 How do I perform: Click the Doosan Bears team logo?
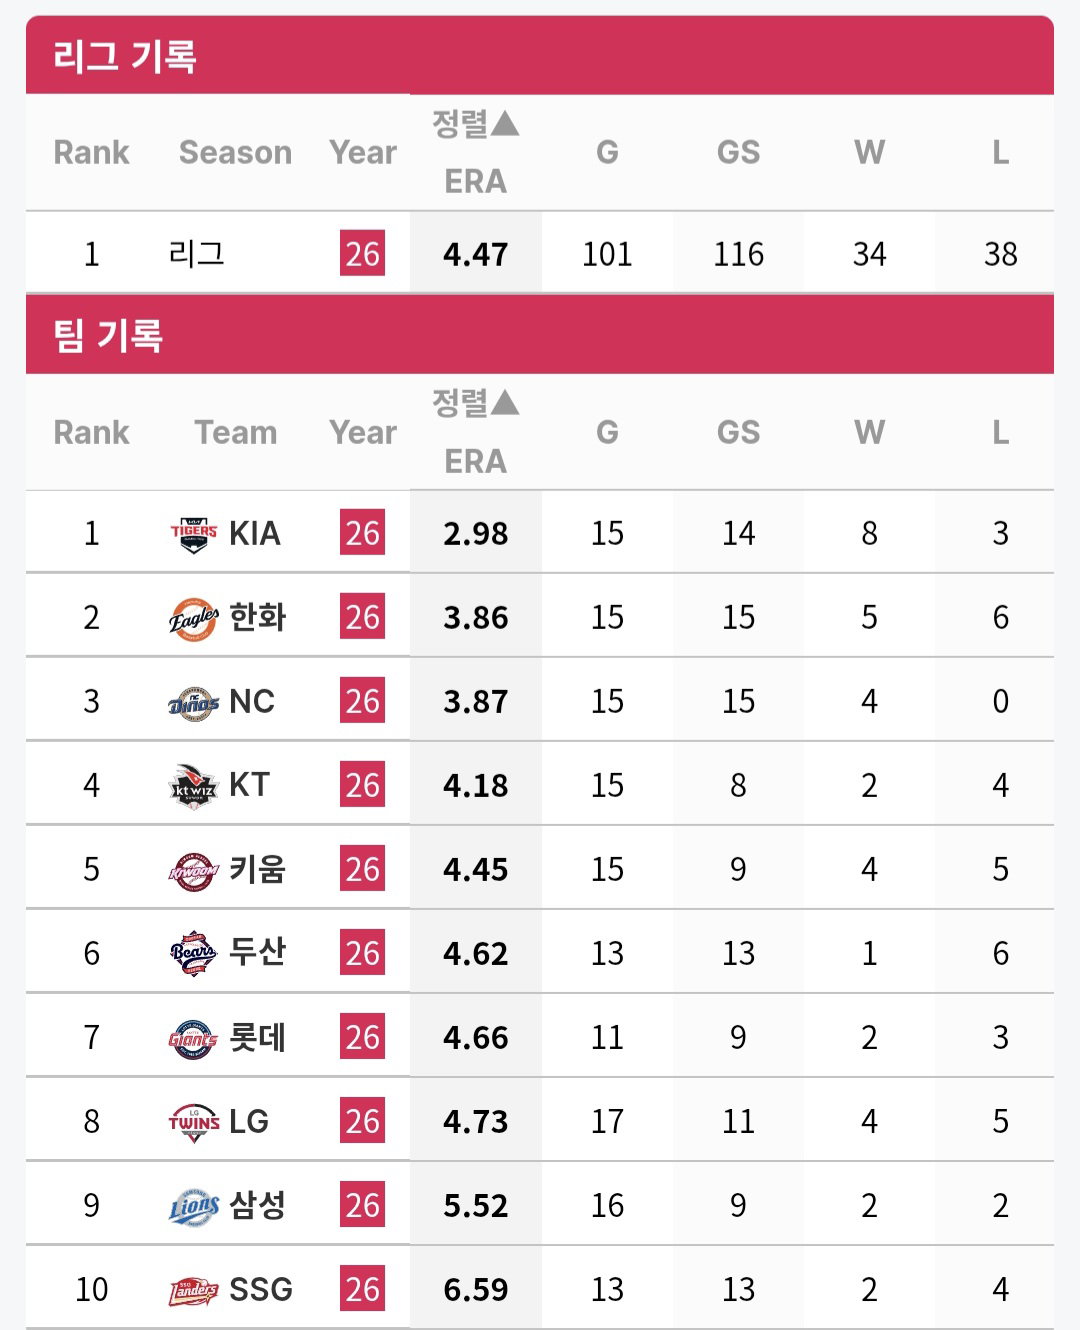pyautogui.click(x=194, y=954)
